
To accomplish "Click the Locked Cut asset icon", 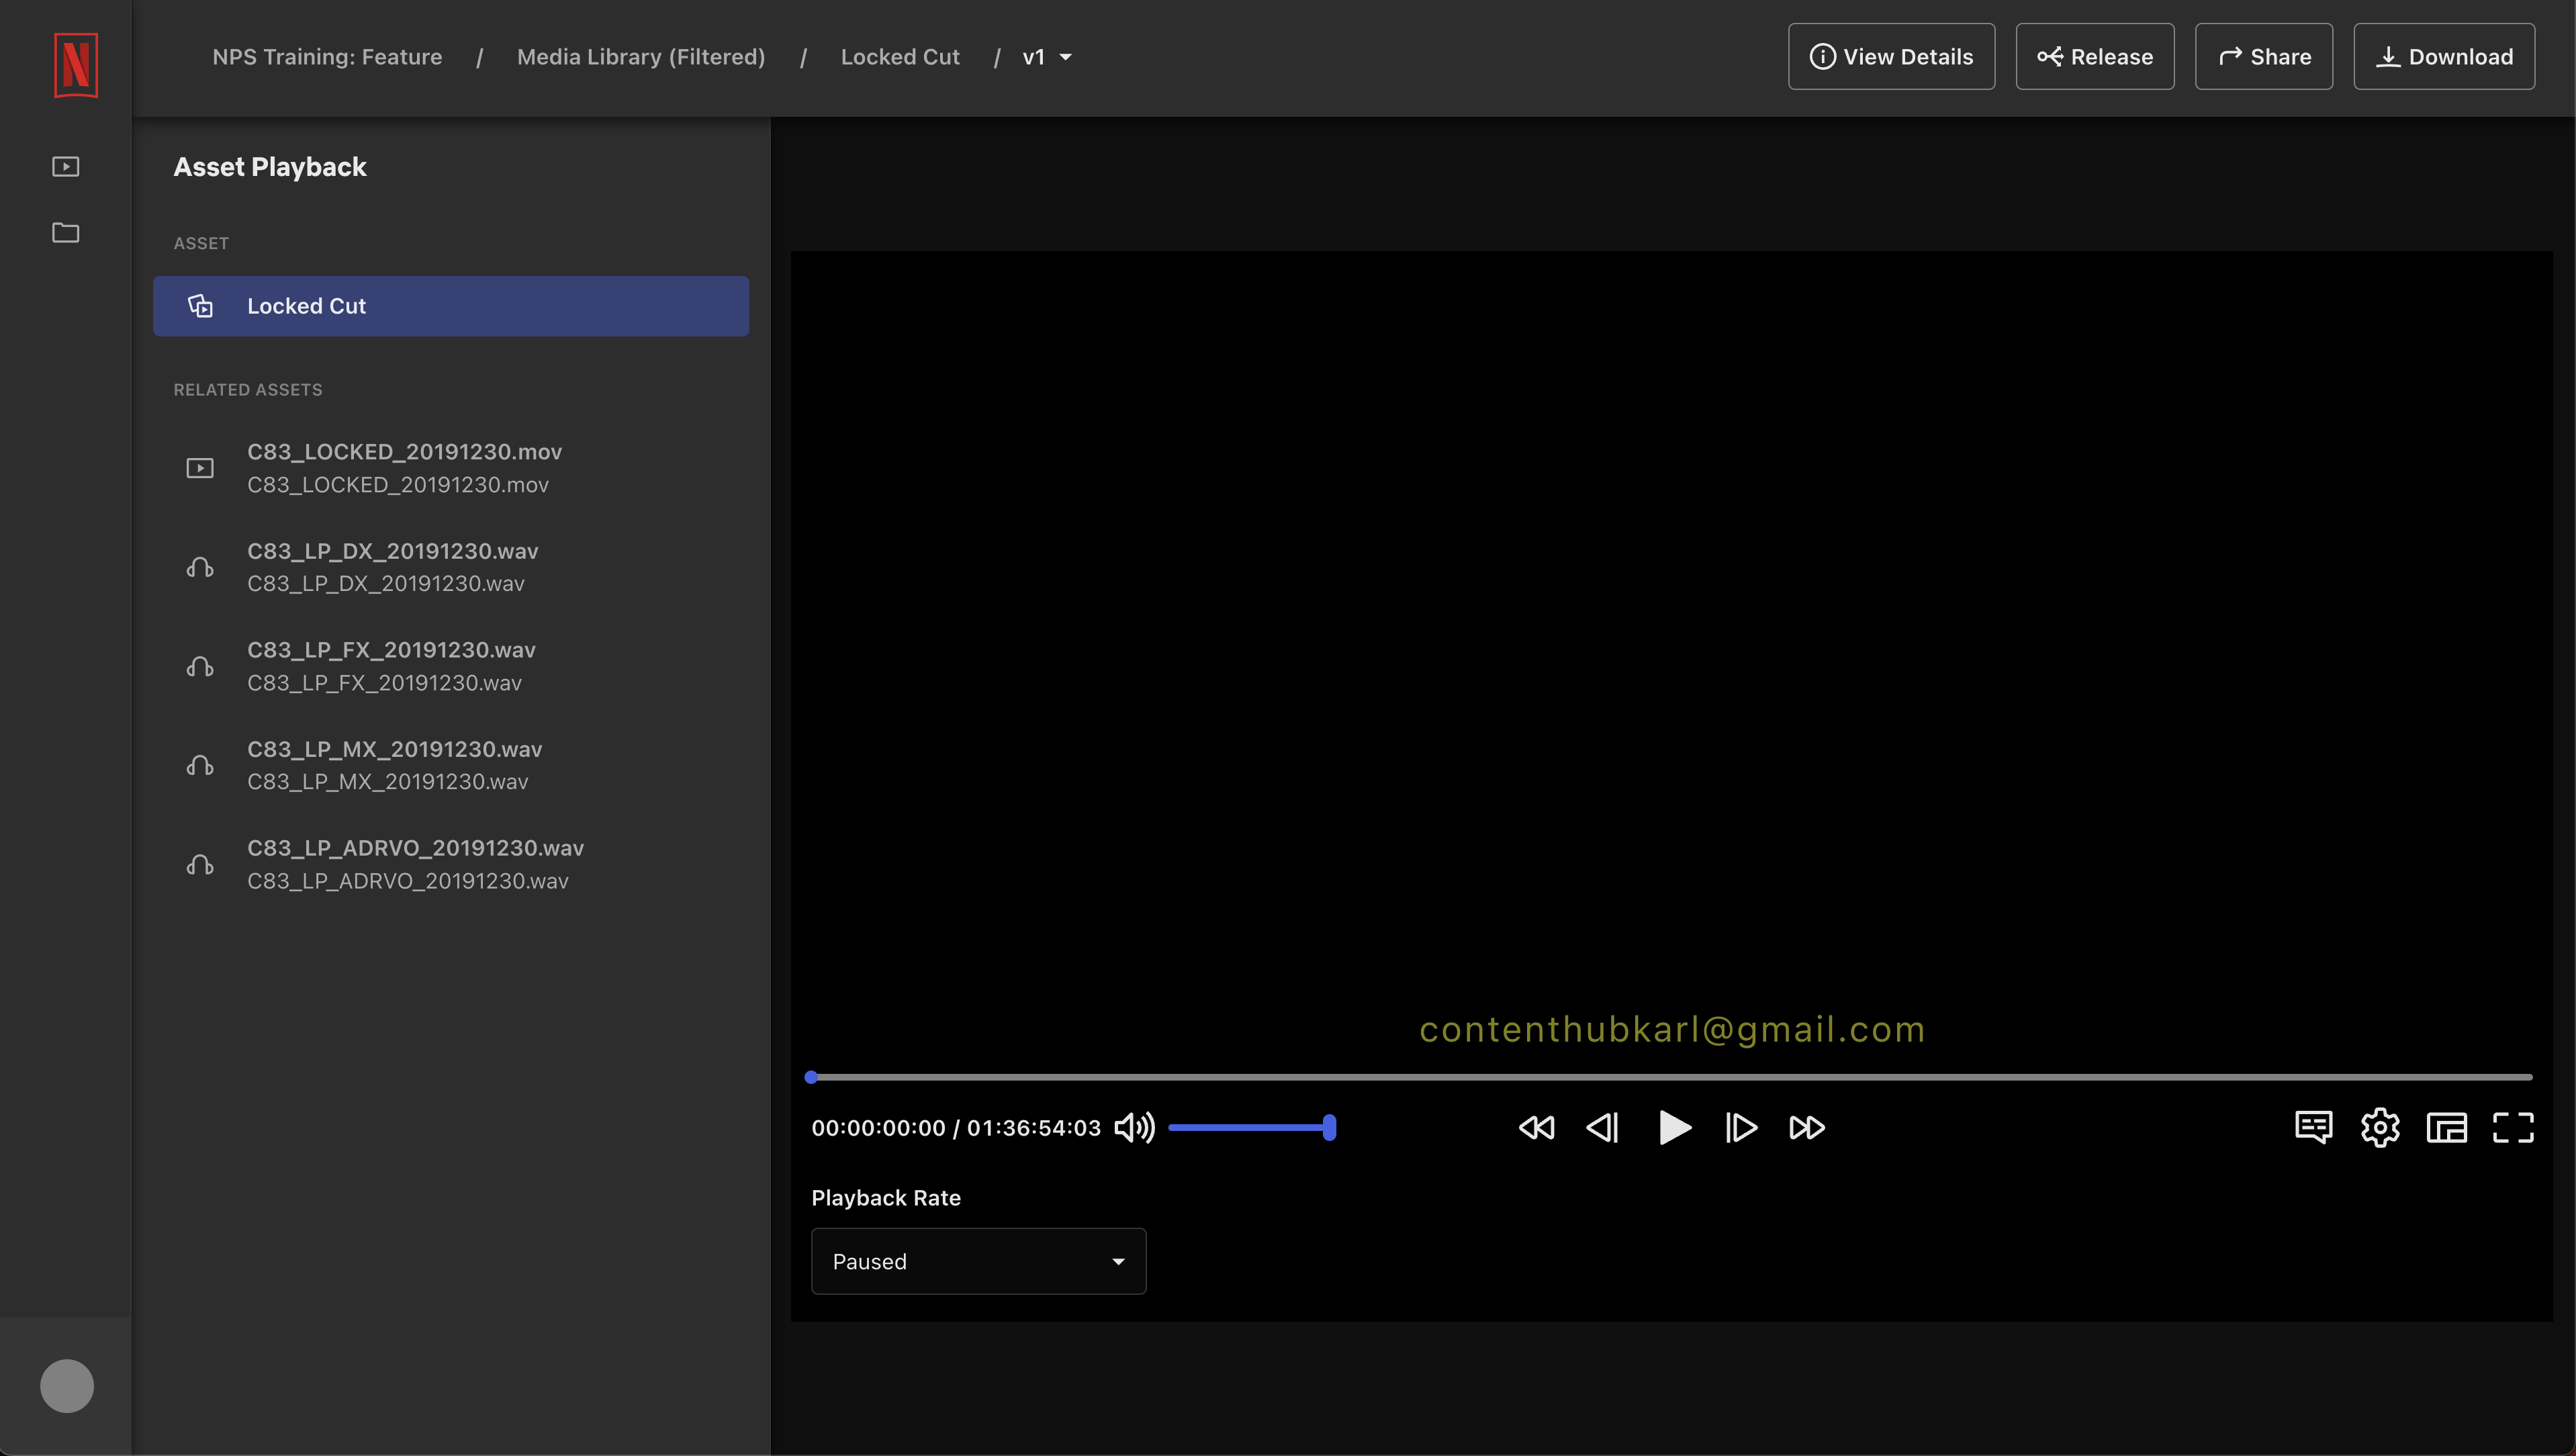I will click(x=200, y=306).
